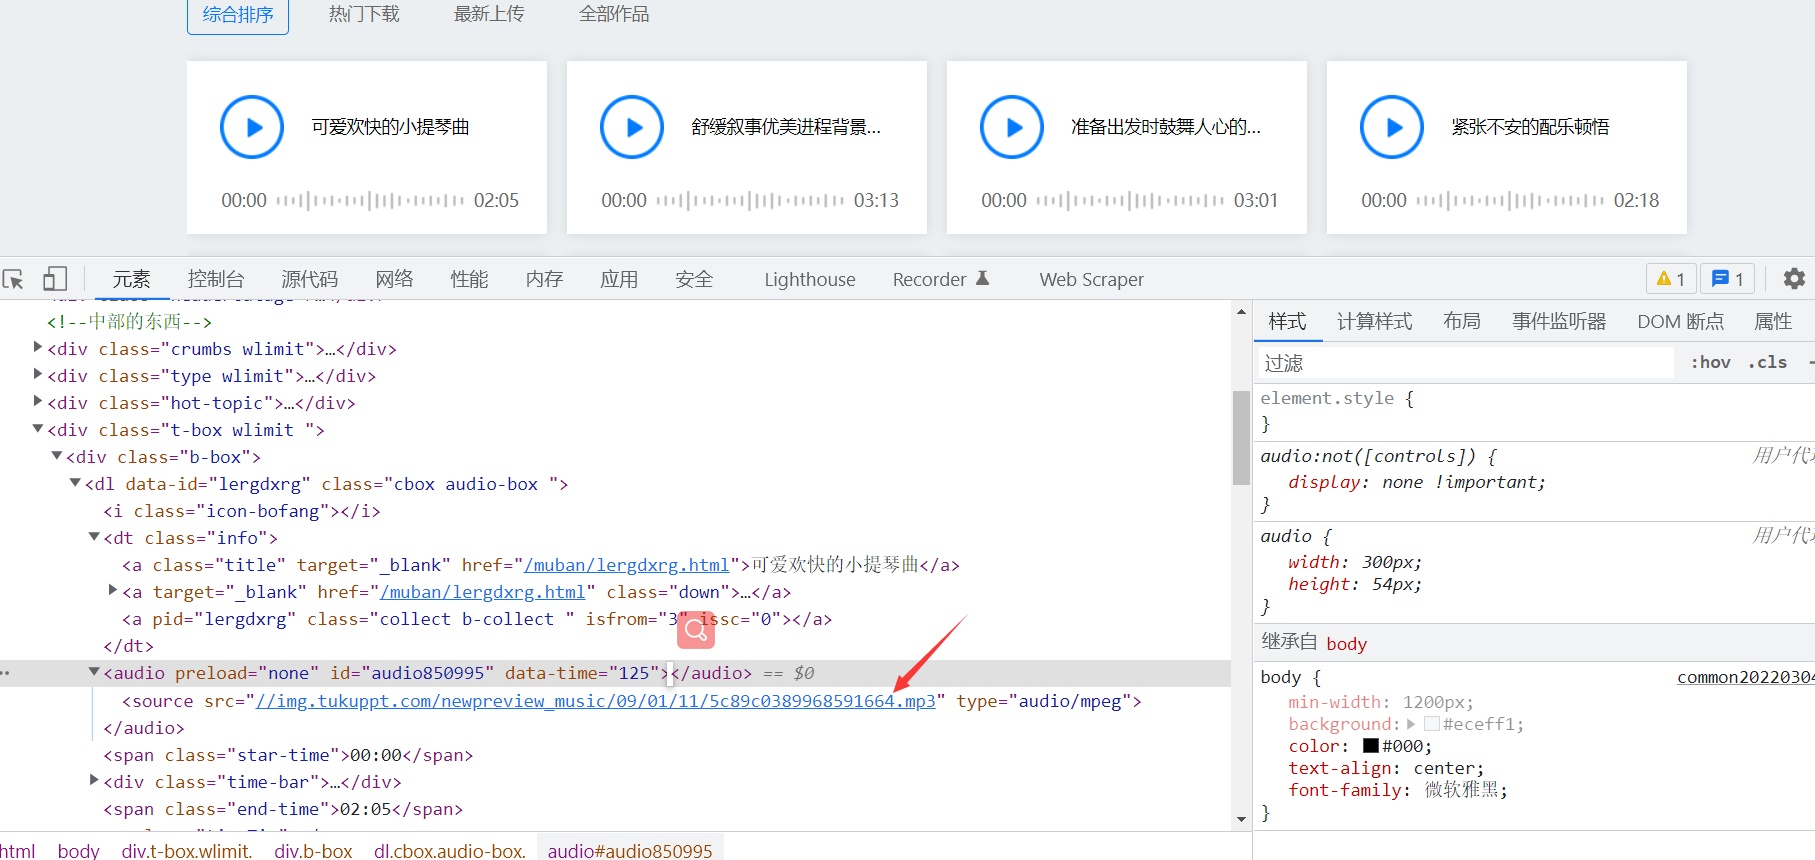Image resolution: width=1815 pixels, height=860 pixels.
Task: Open the mp3 source src link
Action: click(596, 701)
